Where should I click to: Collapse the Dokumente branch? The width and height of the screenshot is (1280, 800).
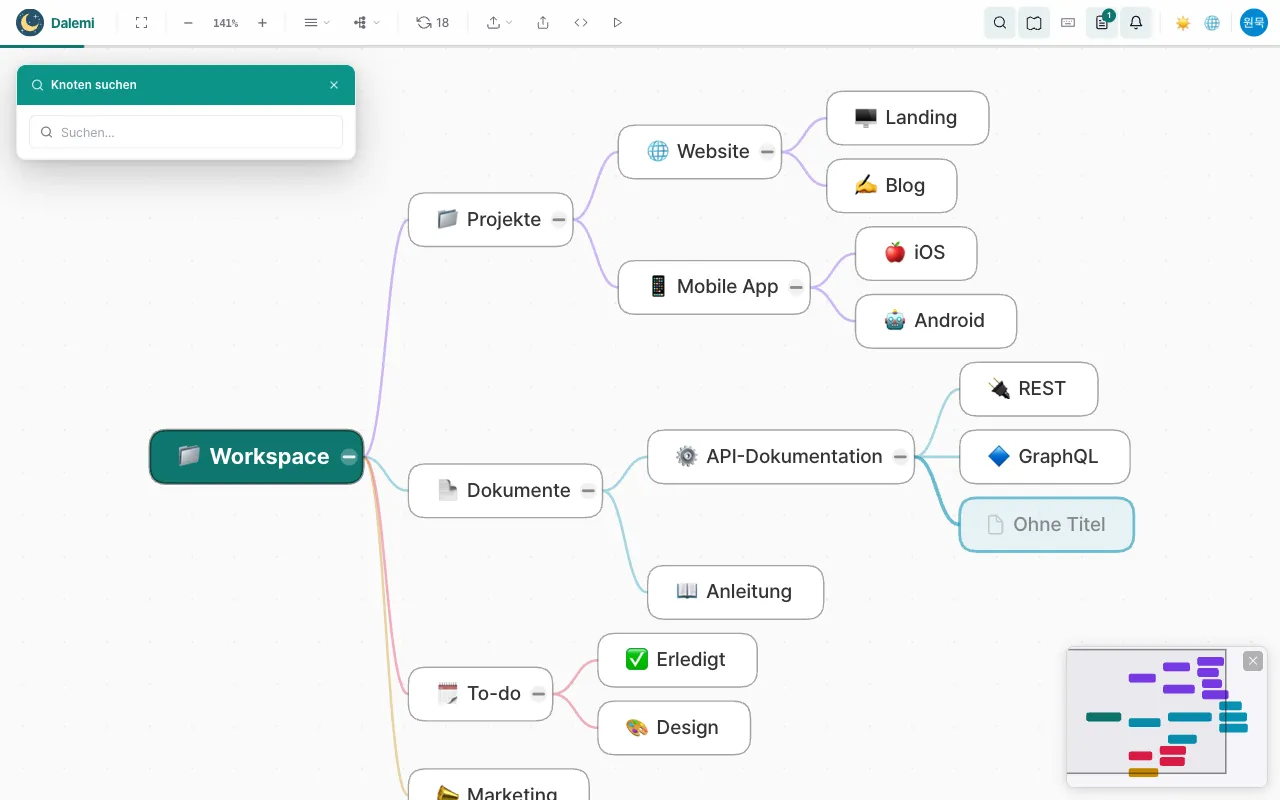click(x=588, y=491)
